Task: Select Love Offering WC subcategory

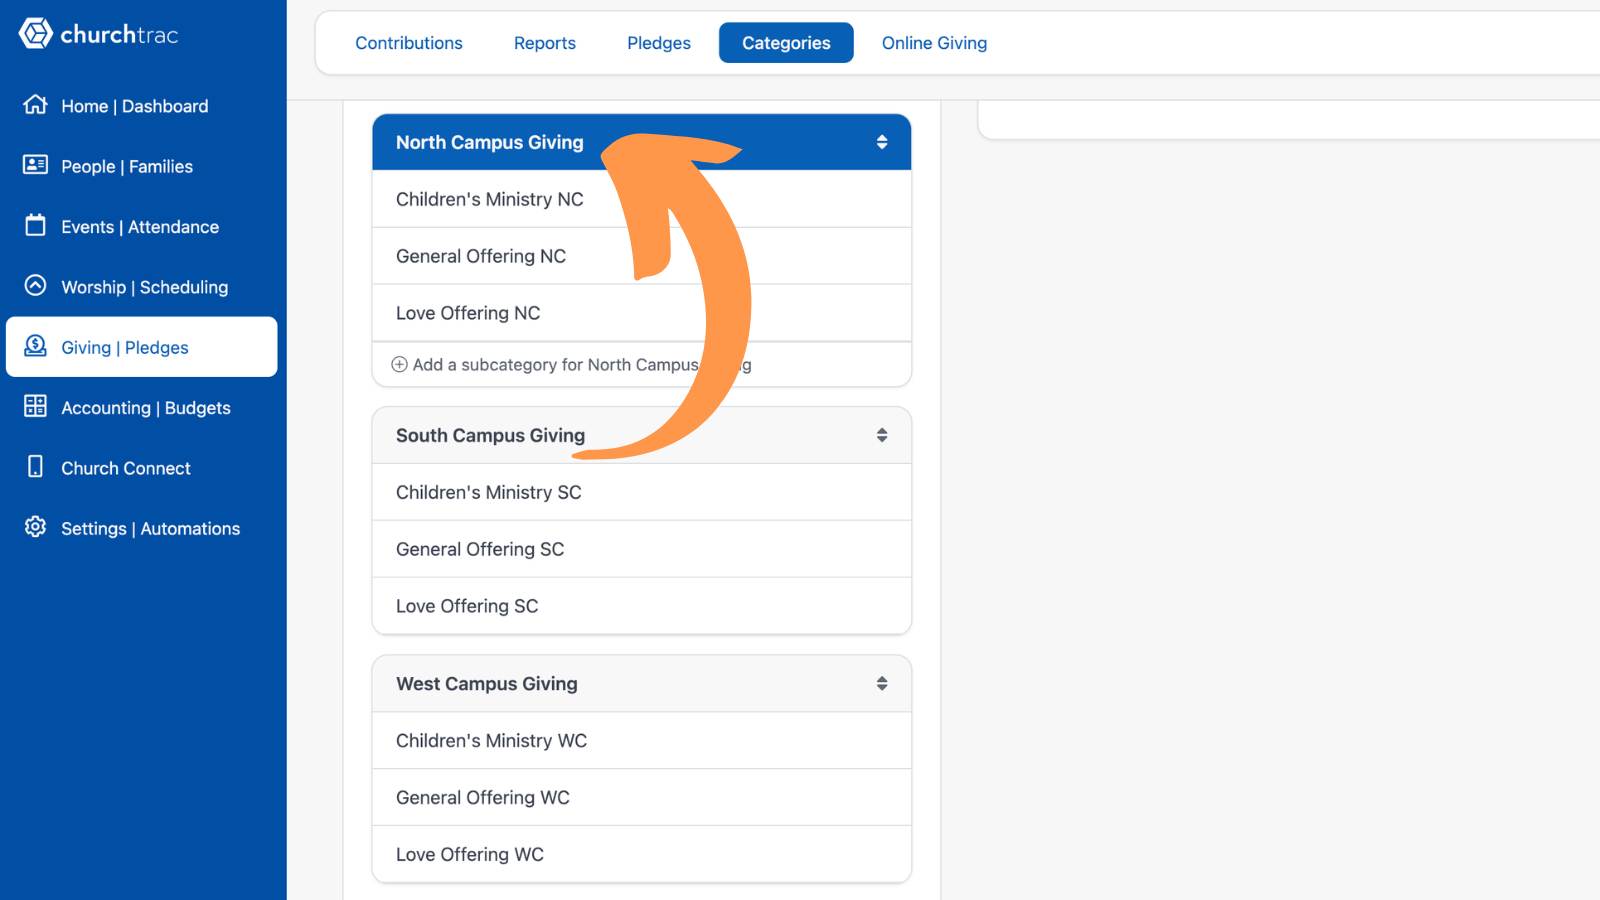Action: [642, 855]
